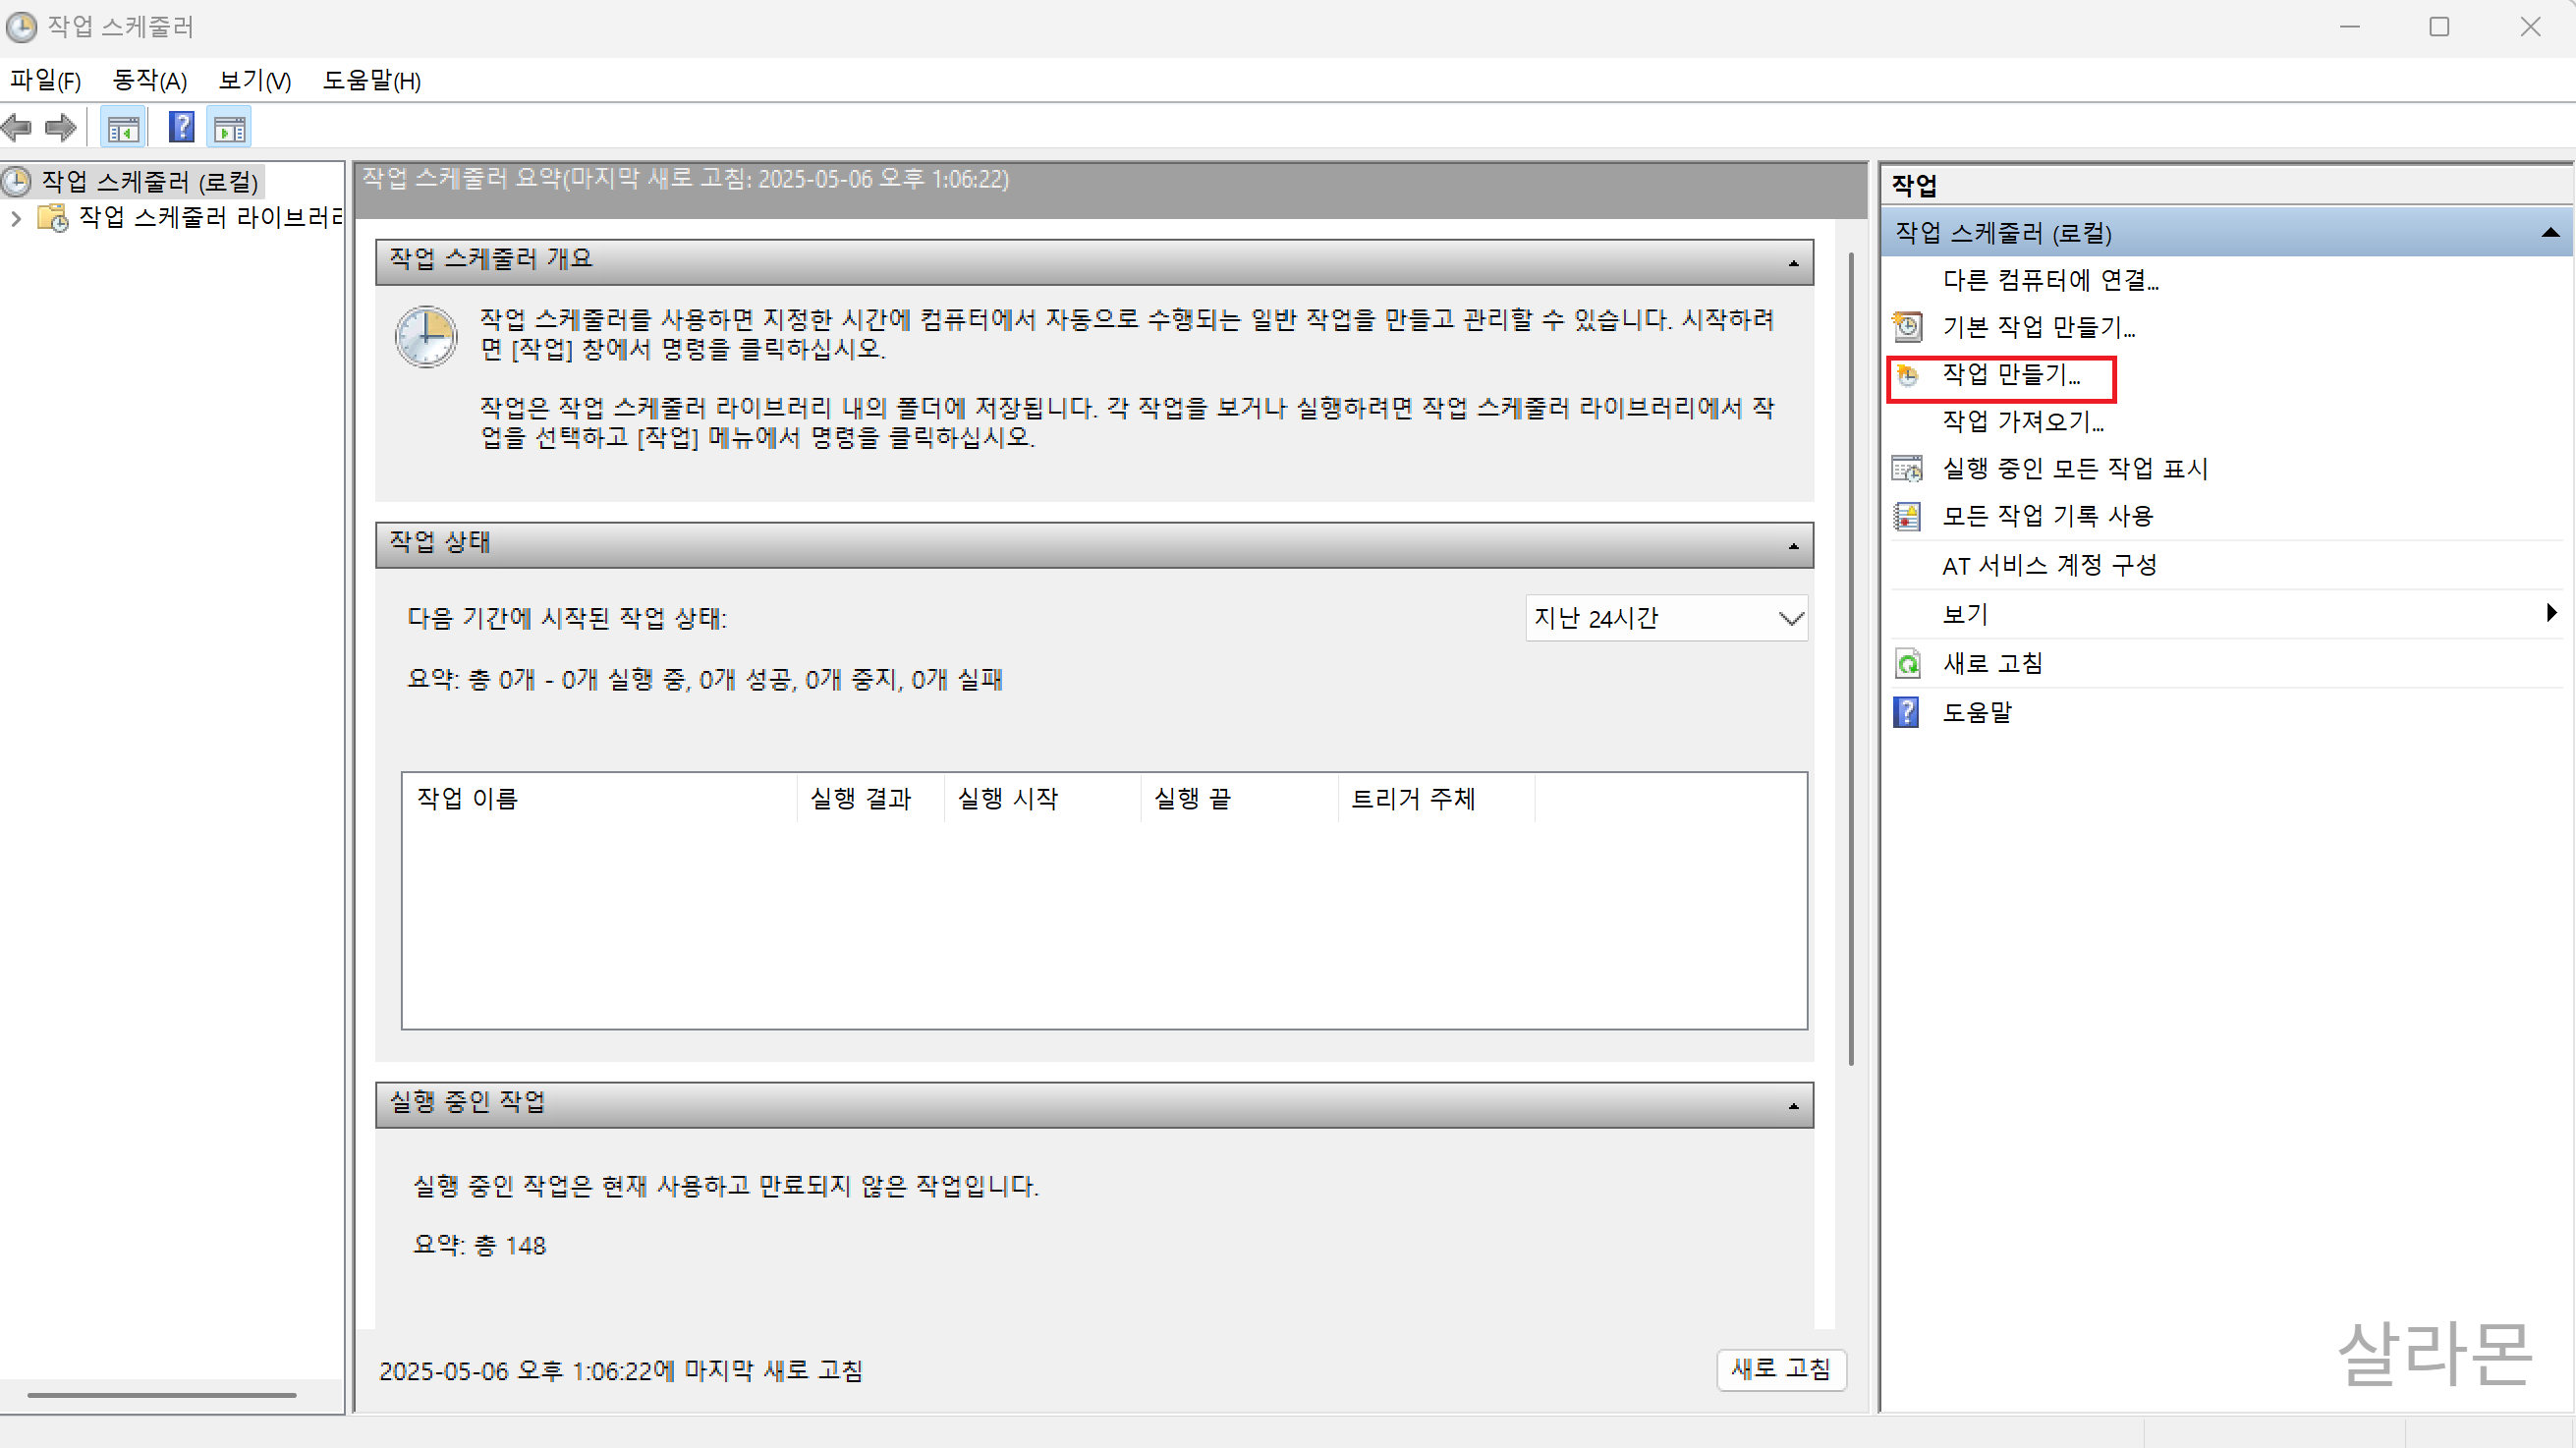Open the 보기(V) menu in menu bar
Screen dimensions: 2576x1448
[x=255, y=80]
